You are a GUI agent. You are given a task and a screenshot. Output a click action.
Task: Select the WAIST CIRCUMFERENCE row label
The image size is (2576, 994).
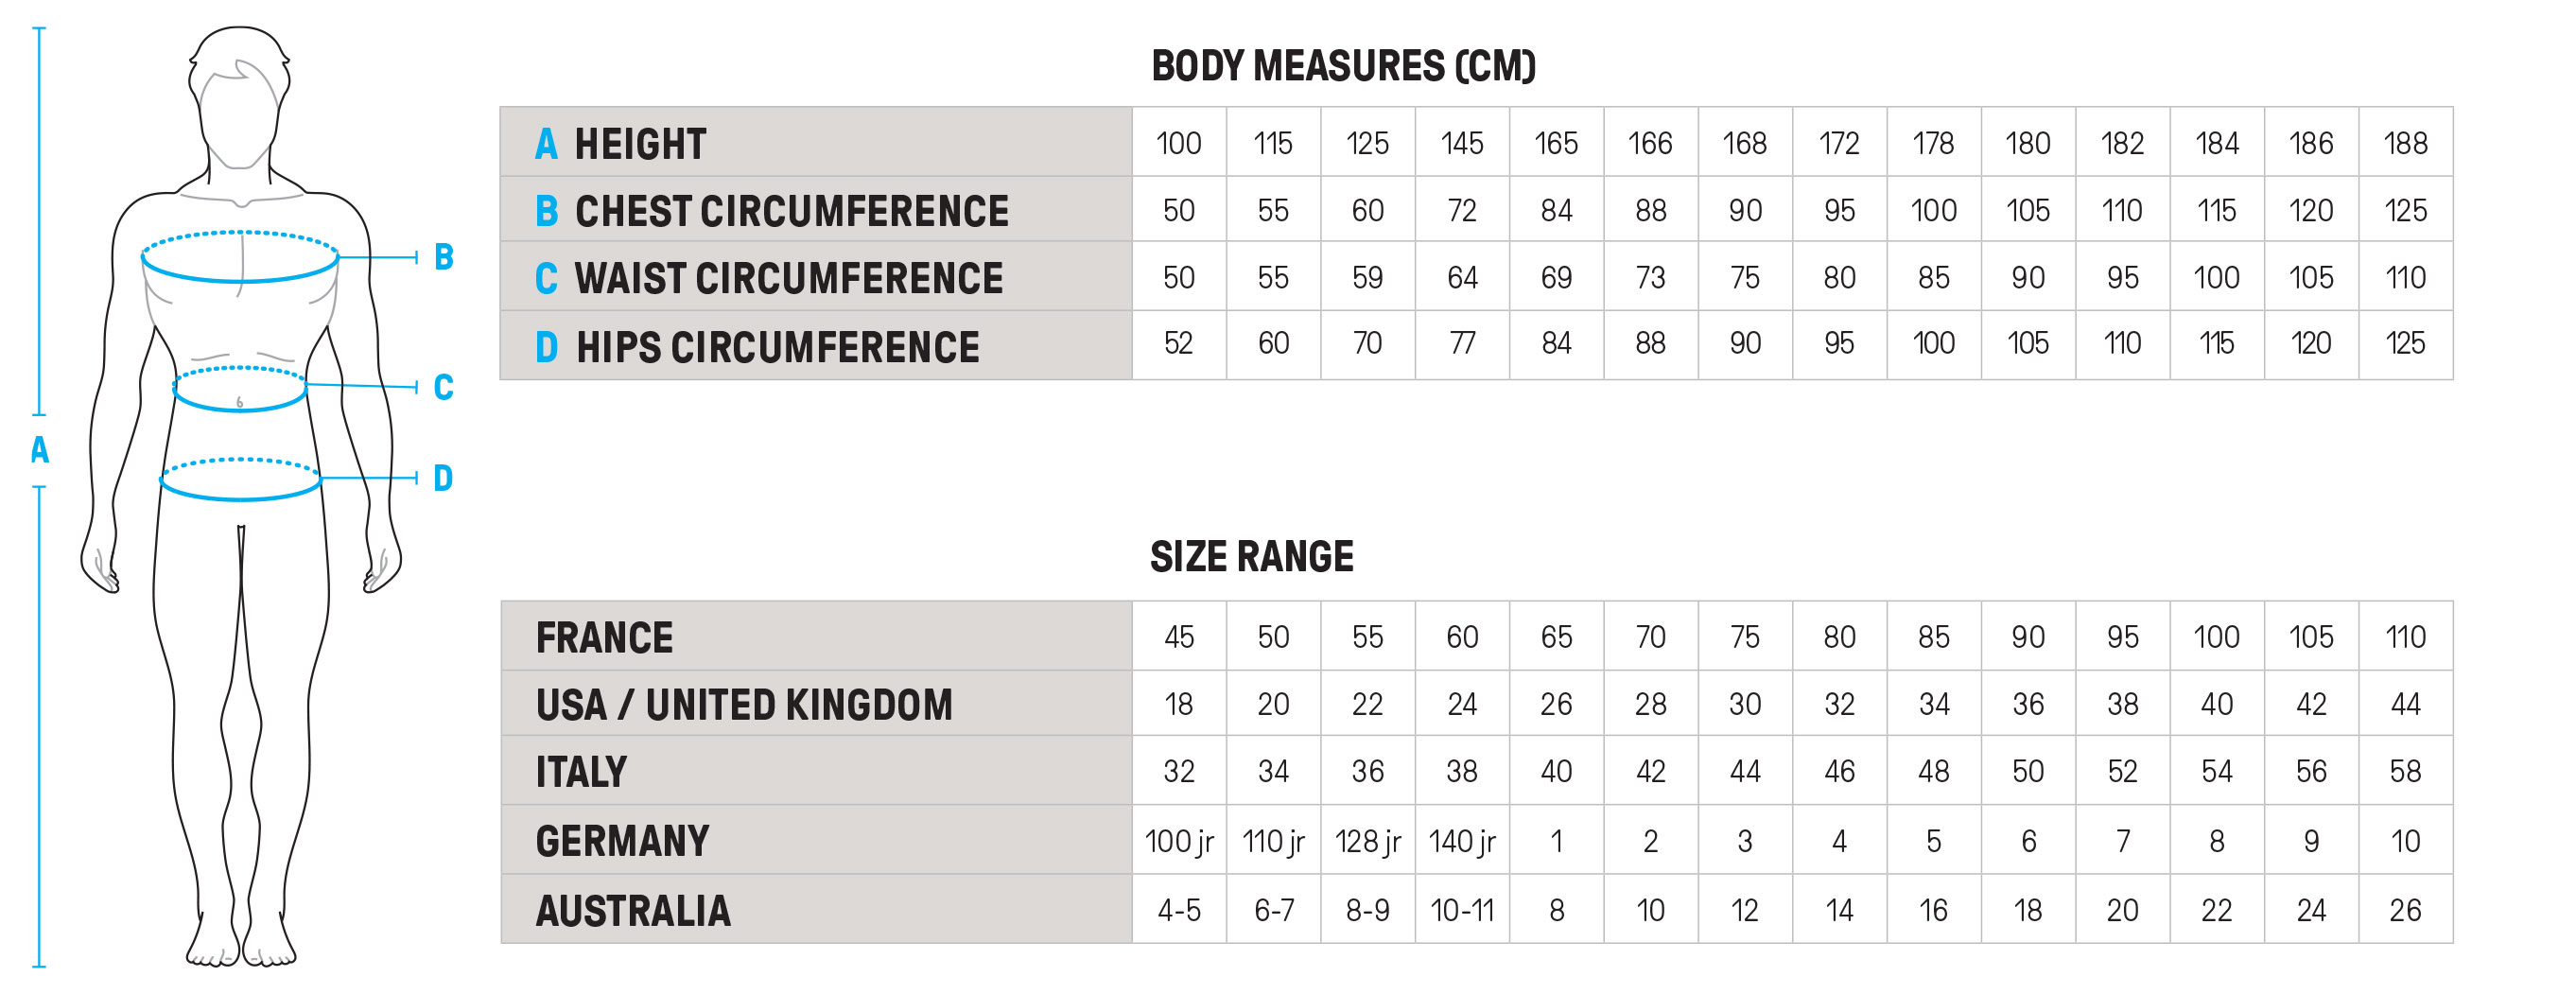(788, 278)
